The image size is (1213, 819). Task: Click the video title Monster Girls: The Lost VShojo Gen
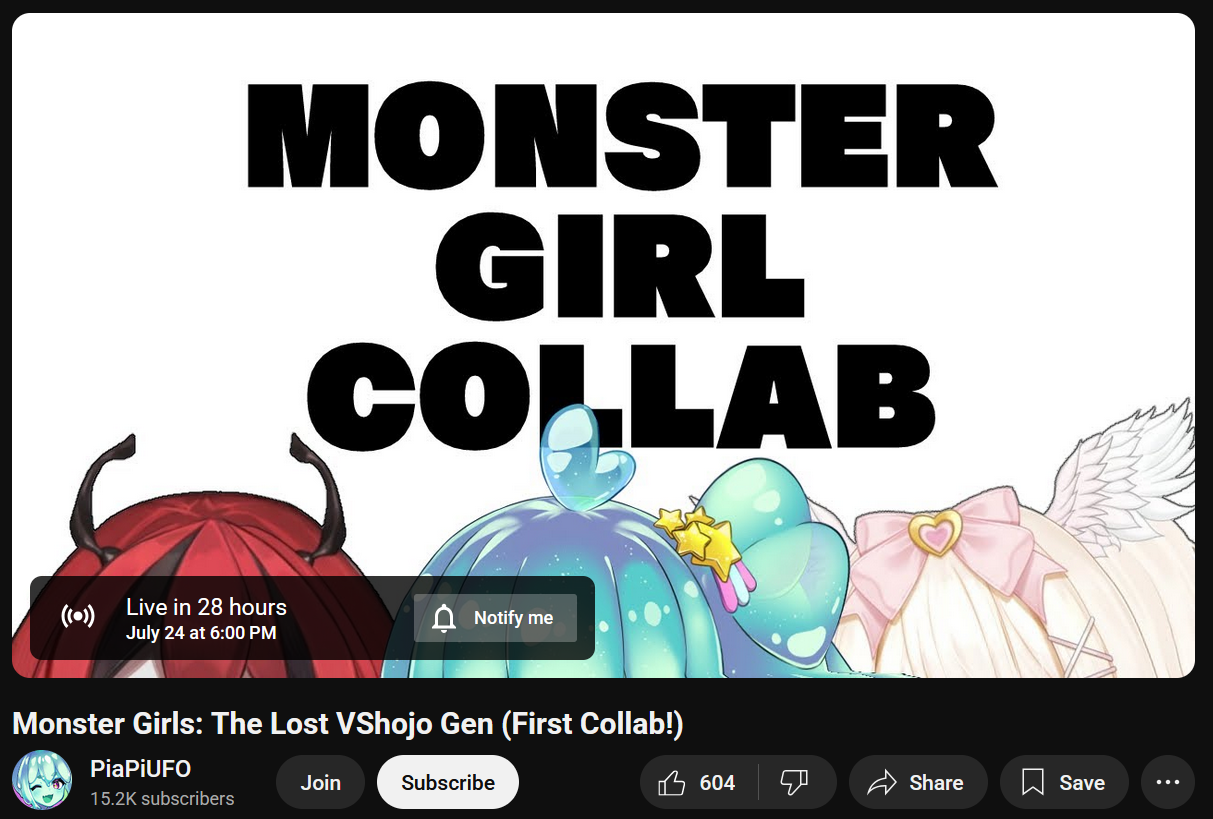coord(347,724)
